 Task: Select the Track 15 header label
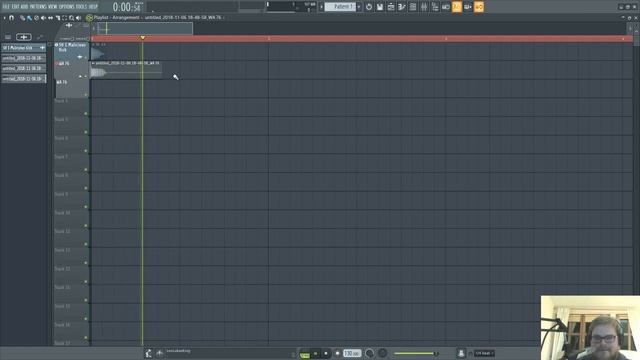pyautogui.click(x=62, y=306)
